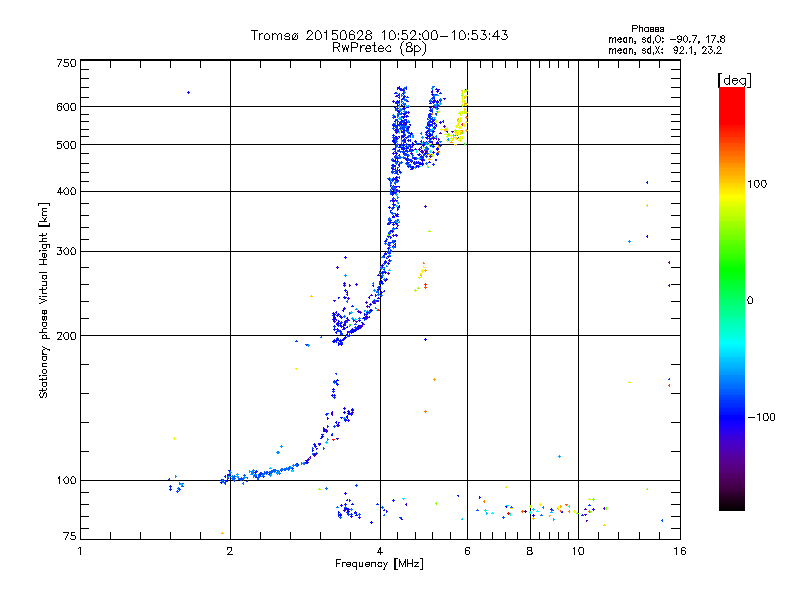This screenshot has width=800, height=600.
Task: Click the plot title 'Tromsø 20150628 10:52:00-10:53:43'
Action: pyautogui.click(x=379, y=35)
